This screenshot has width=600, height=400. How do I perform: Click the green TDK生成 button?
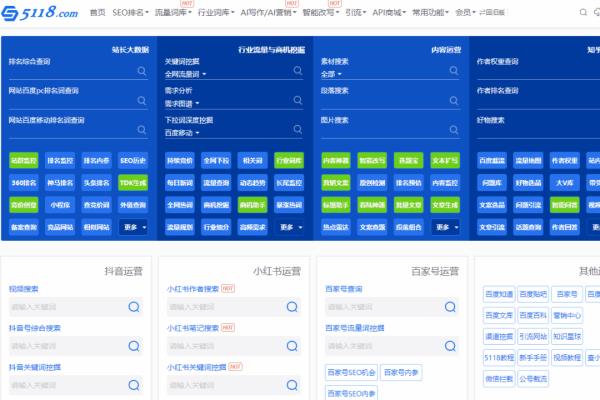[x=133, y=183]
